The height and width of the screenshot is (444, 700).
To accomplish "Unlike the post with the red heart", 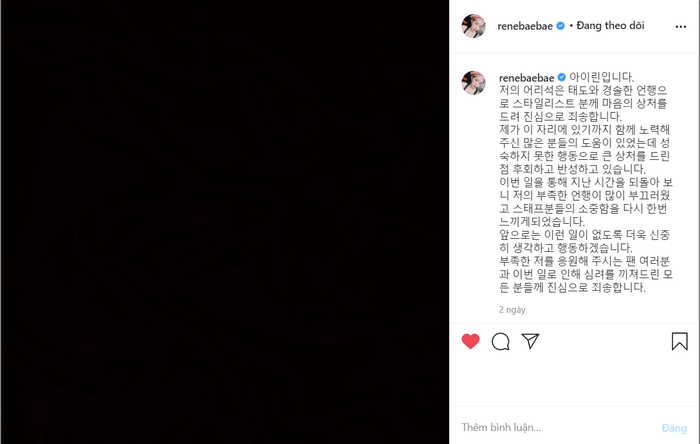I will (x=471, y=341).
